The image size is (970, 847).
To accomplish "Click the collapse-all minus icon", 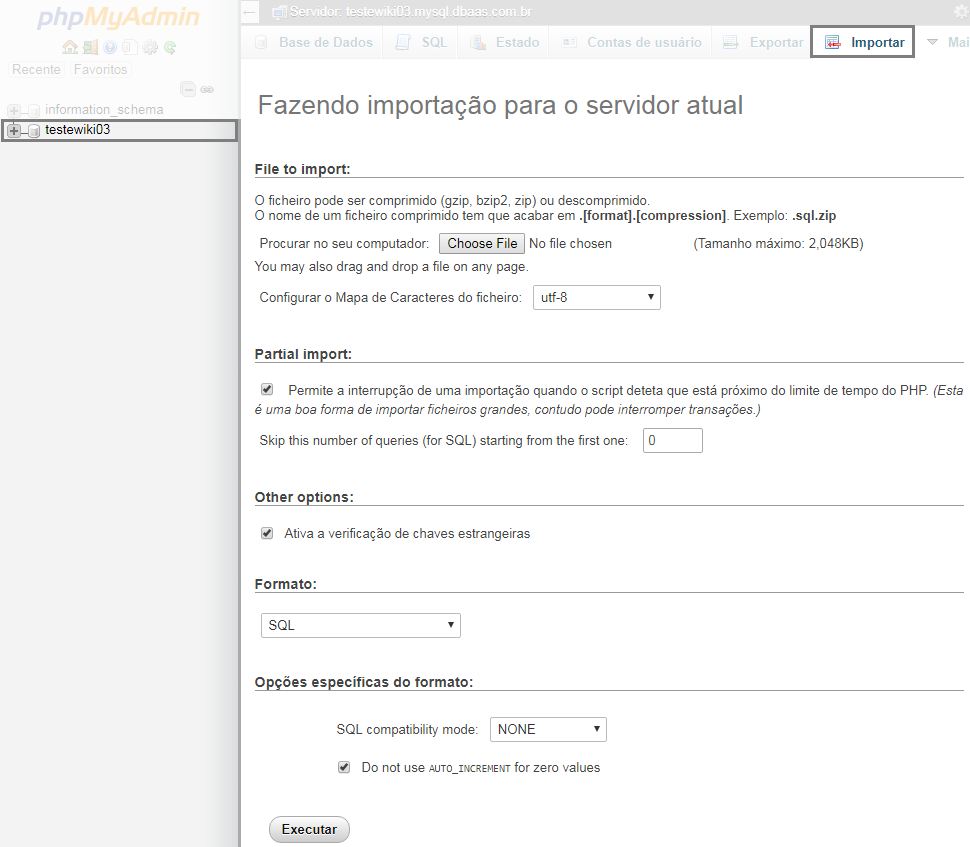I will (x=188, y=90).
